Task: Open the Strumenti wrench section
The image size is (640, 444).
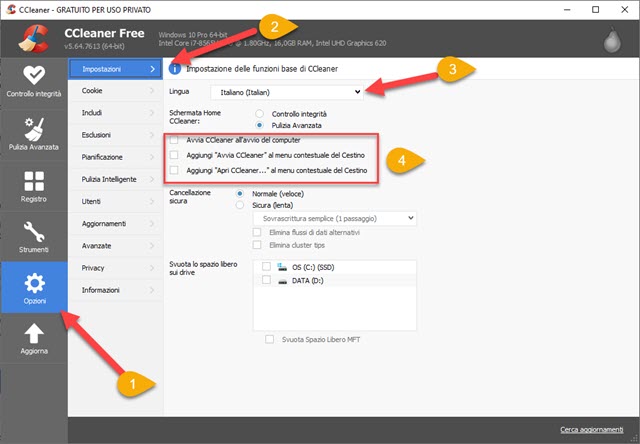Action: pyautogui.click(x=34, y=237)
